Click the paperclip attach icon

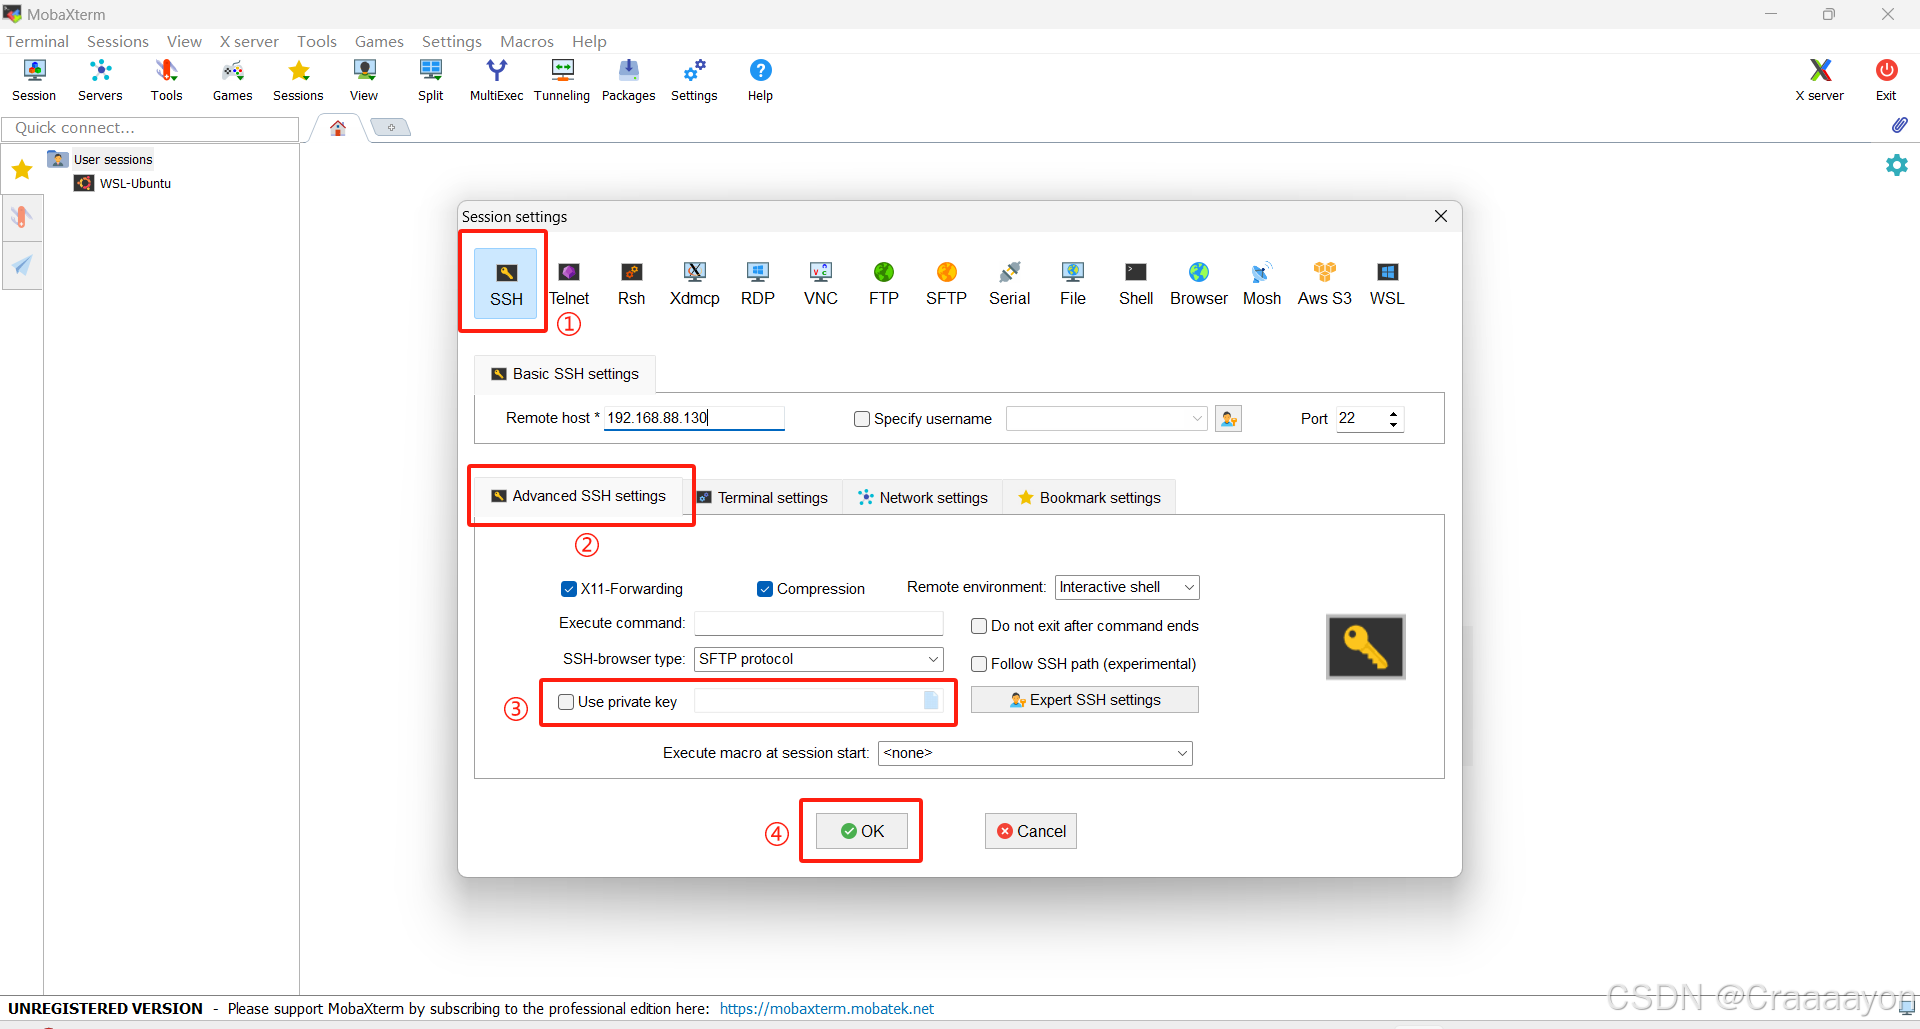coord(1899,126)
